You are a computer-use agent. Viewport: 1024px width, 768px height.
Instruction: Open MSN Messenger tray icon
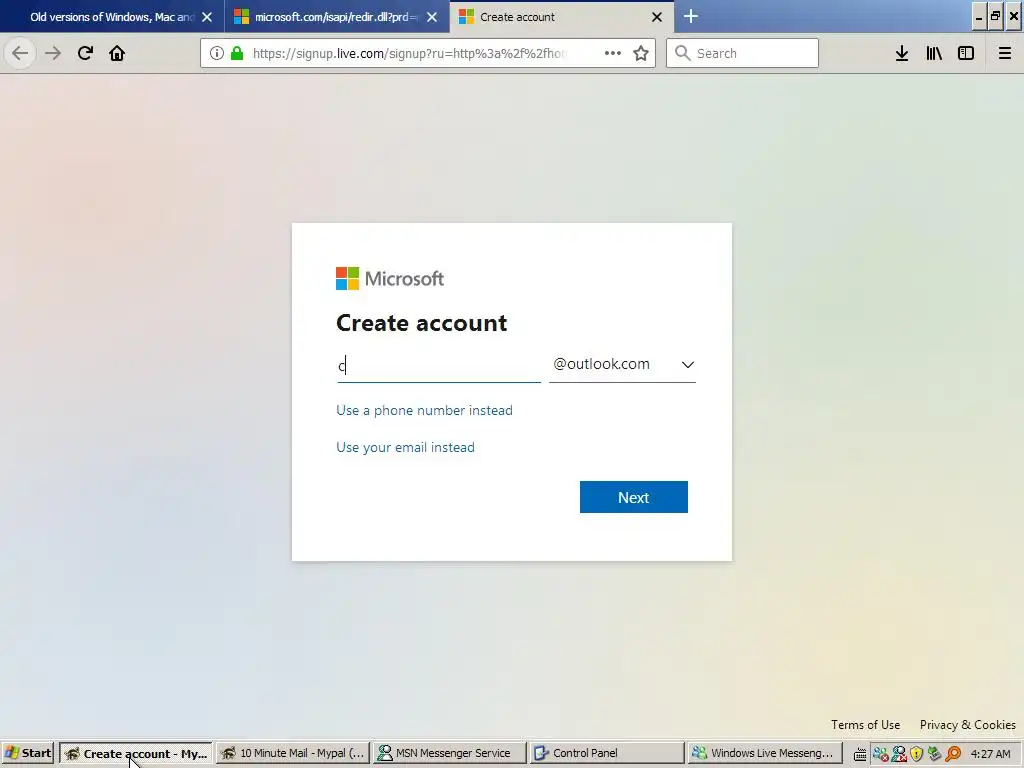(899, 754)
